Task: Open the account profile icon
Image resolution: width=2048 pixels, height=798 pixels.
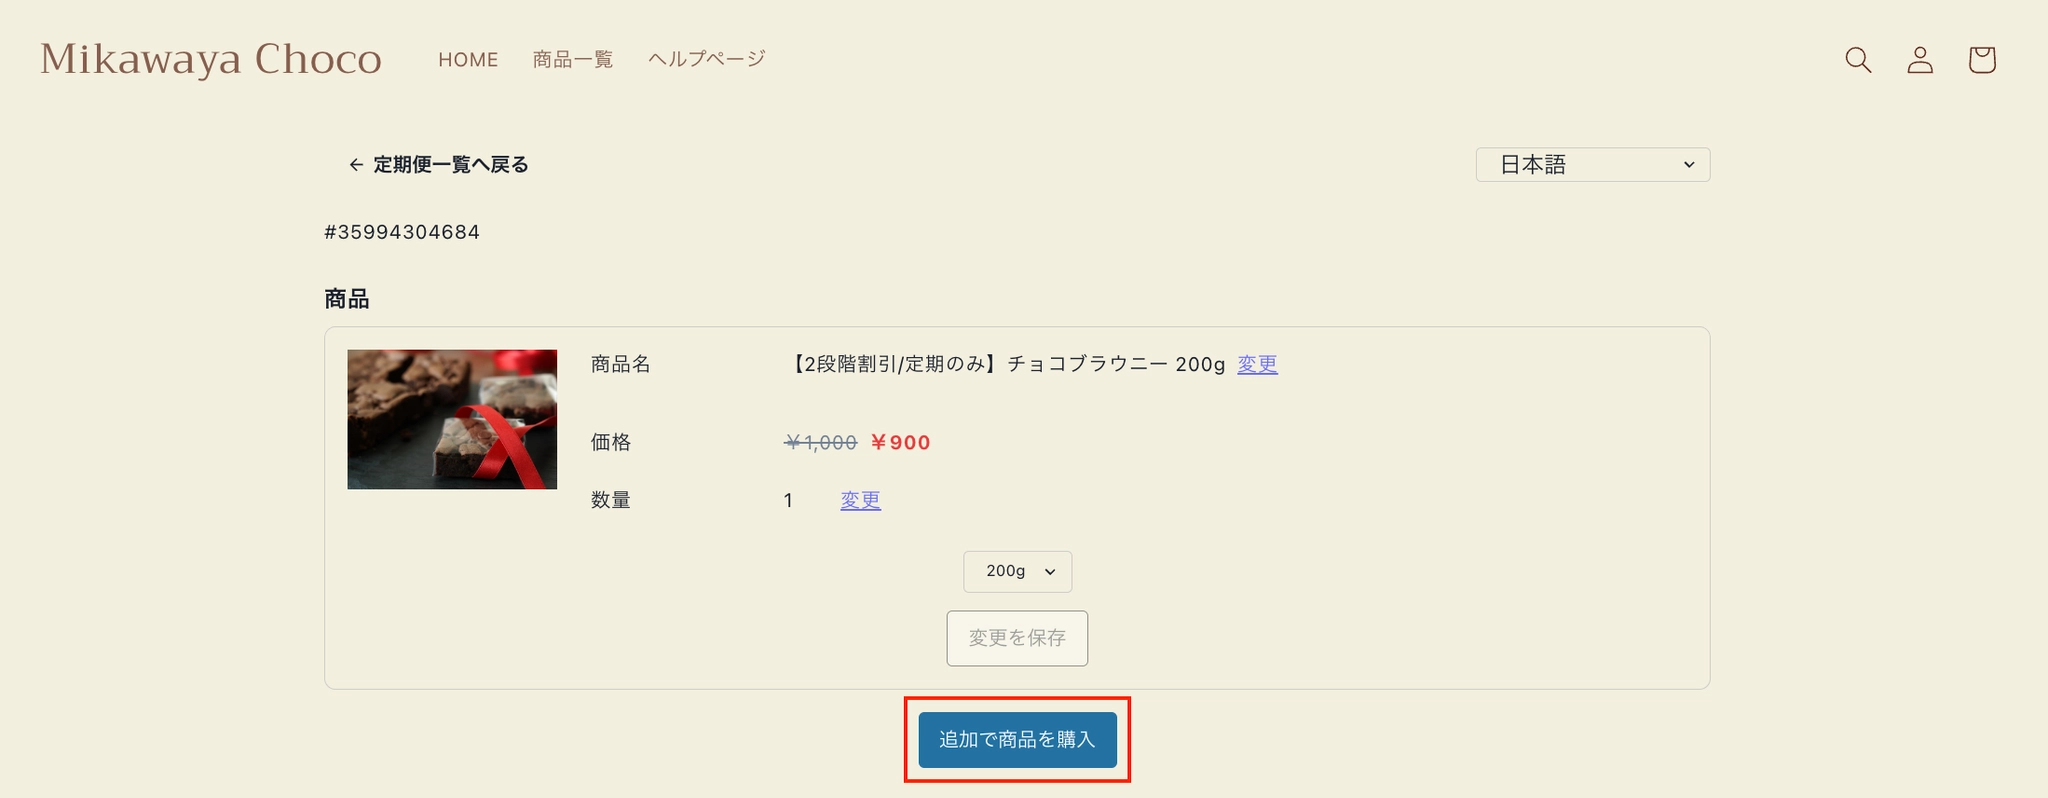Action: pyautogui.click(x=1920, y=60)
